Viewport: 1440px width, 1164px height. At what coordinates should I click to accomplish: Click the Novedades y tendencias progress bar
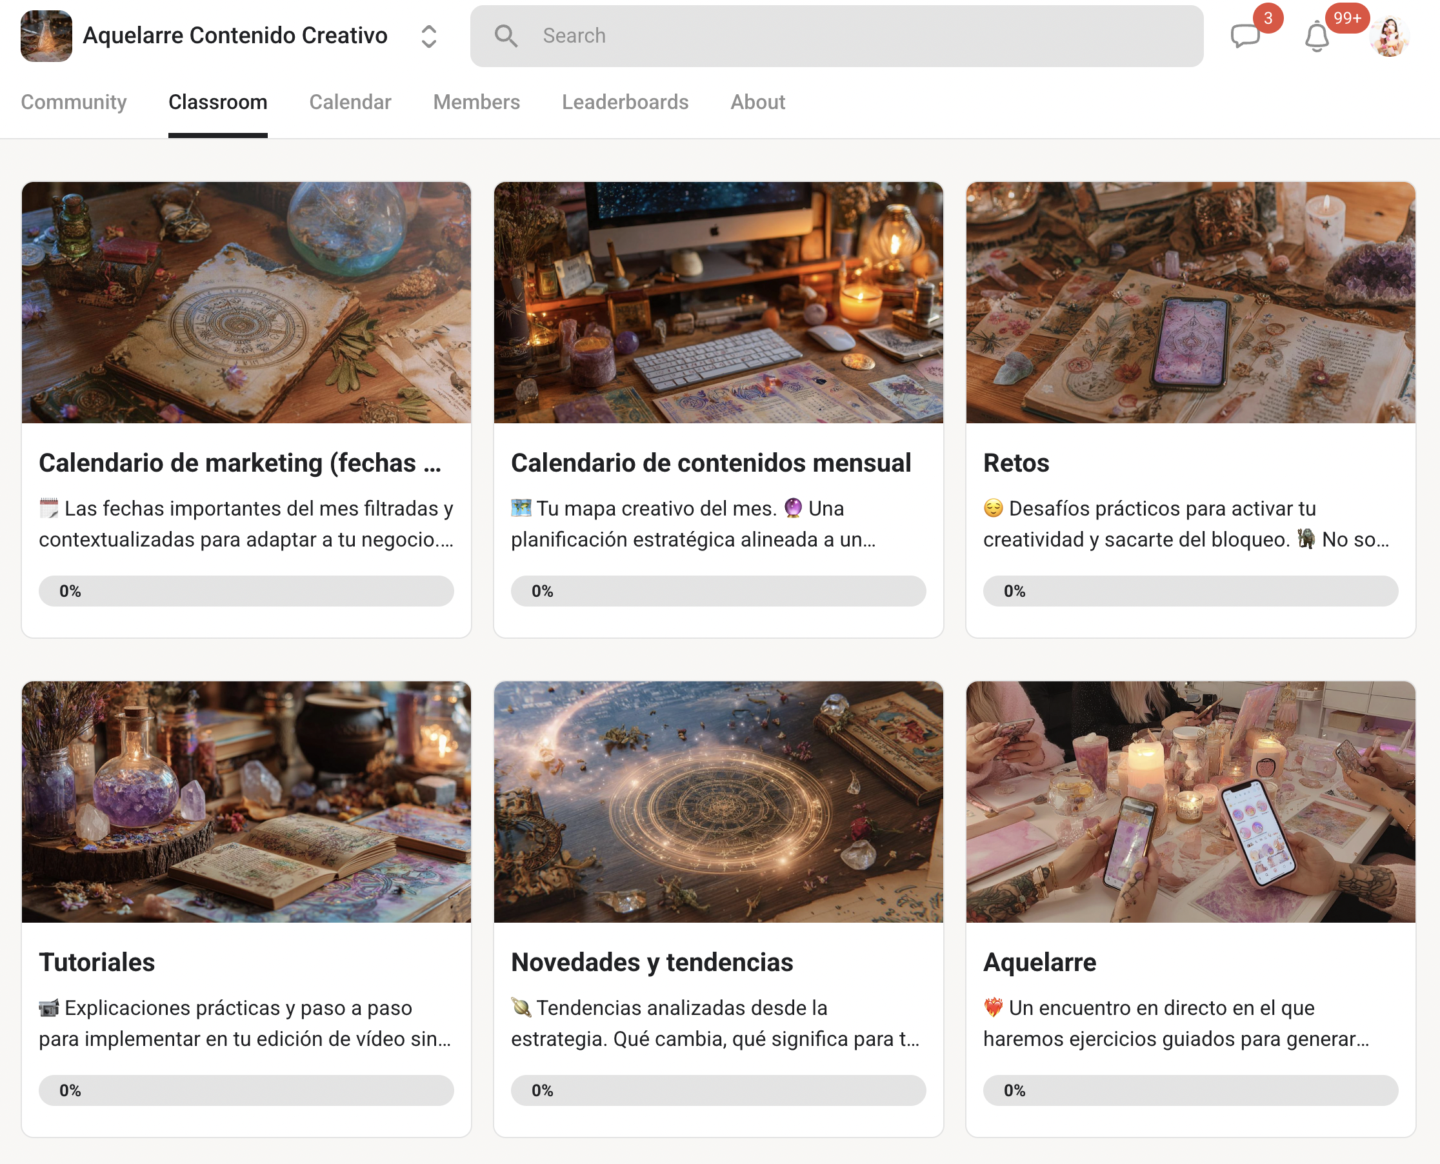[x=719, y=1090]
